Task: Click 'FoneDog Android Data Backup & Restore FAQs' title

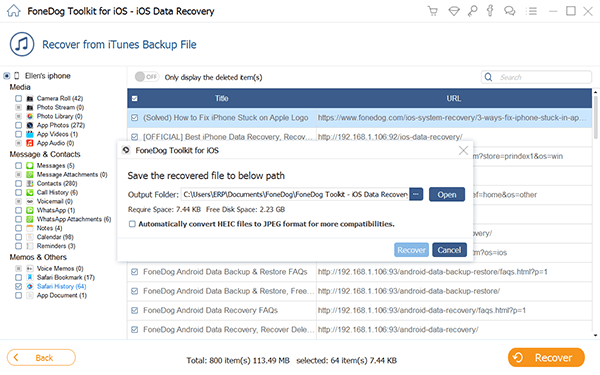Action: [225, 272]
